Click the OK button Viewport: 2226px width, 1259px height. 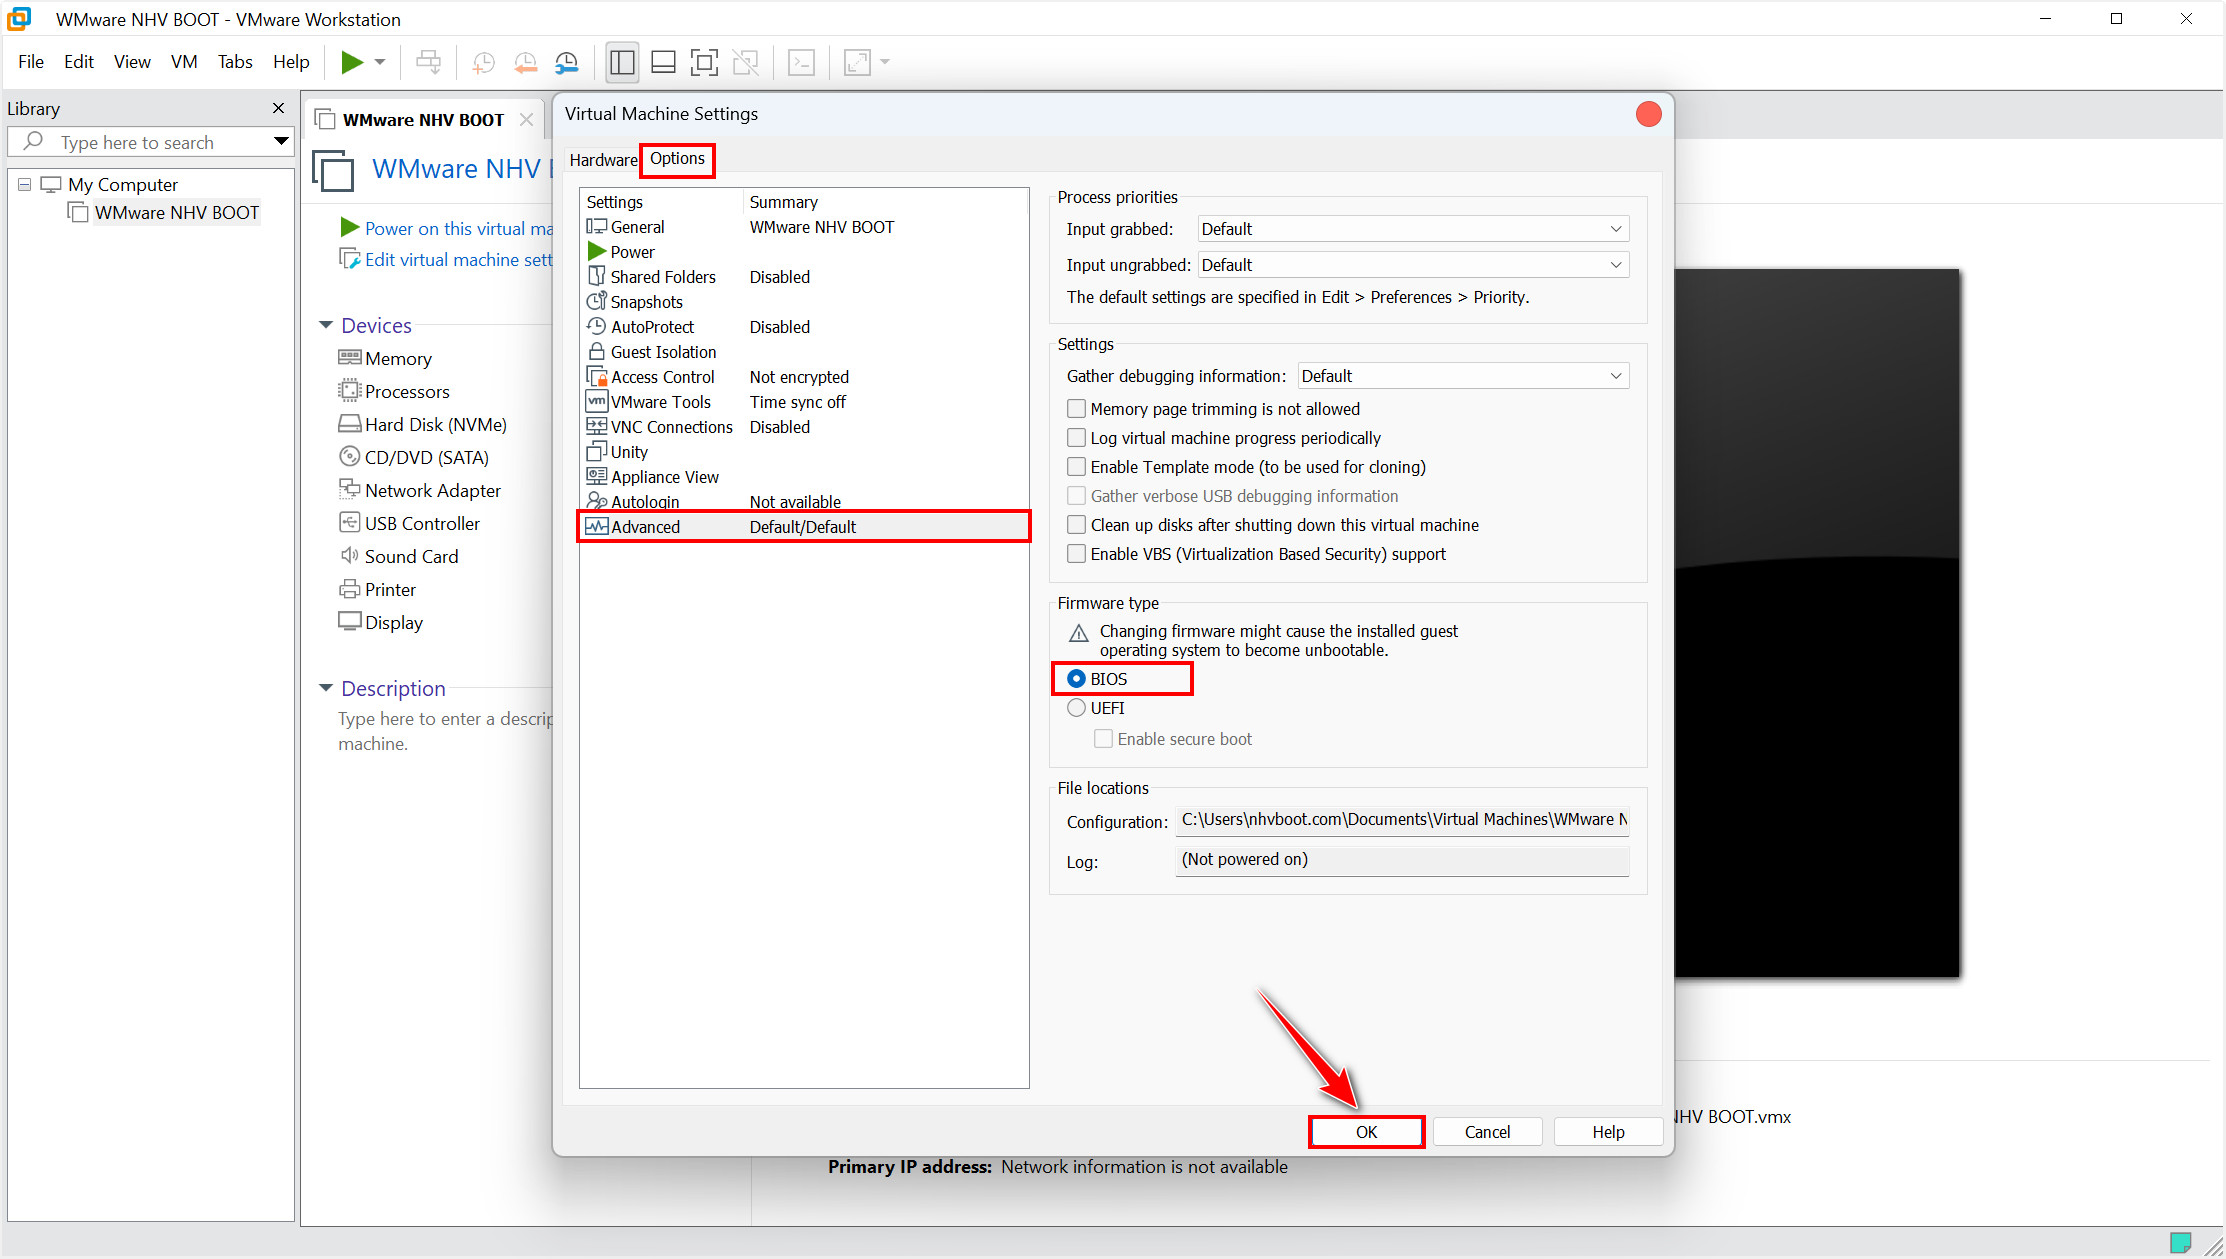coord(1366,1132)
